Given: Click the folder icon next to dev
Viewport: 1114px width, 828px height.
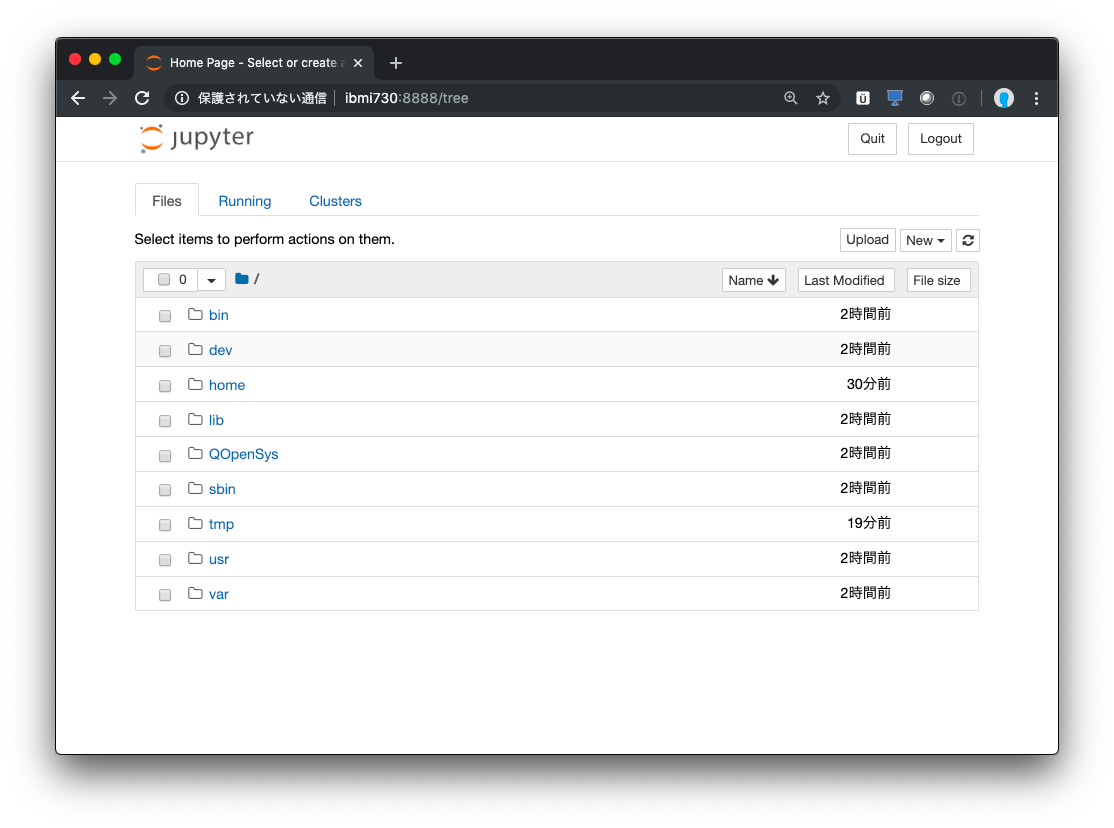Looking at the screenshot, I should [195, 349].
